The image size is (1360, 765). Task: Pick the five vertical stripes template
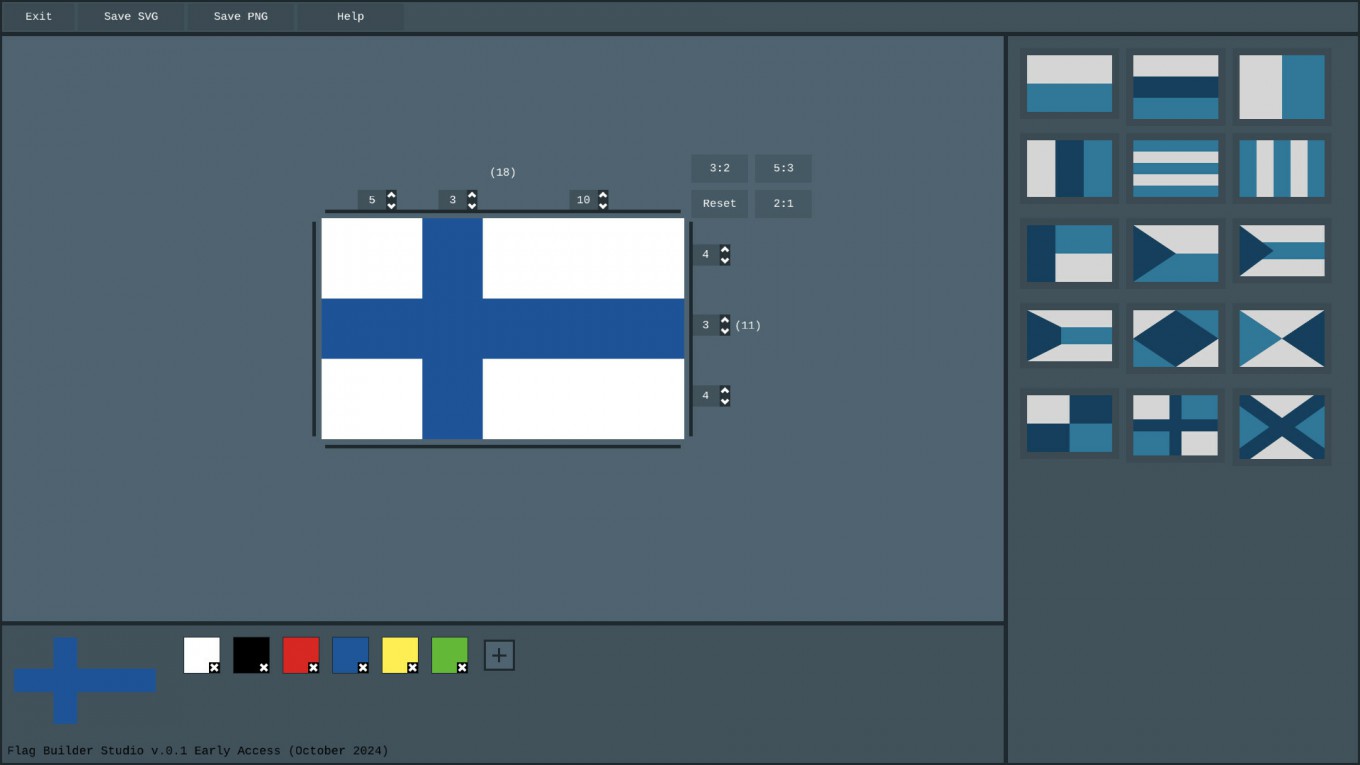point(1281,168)
